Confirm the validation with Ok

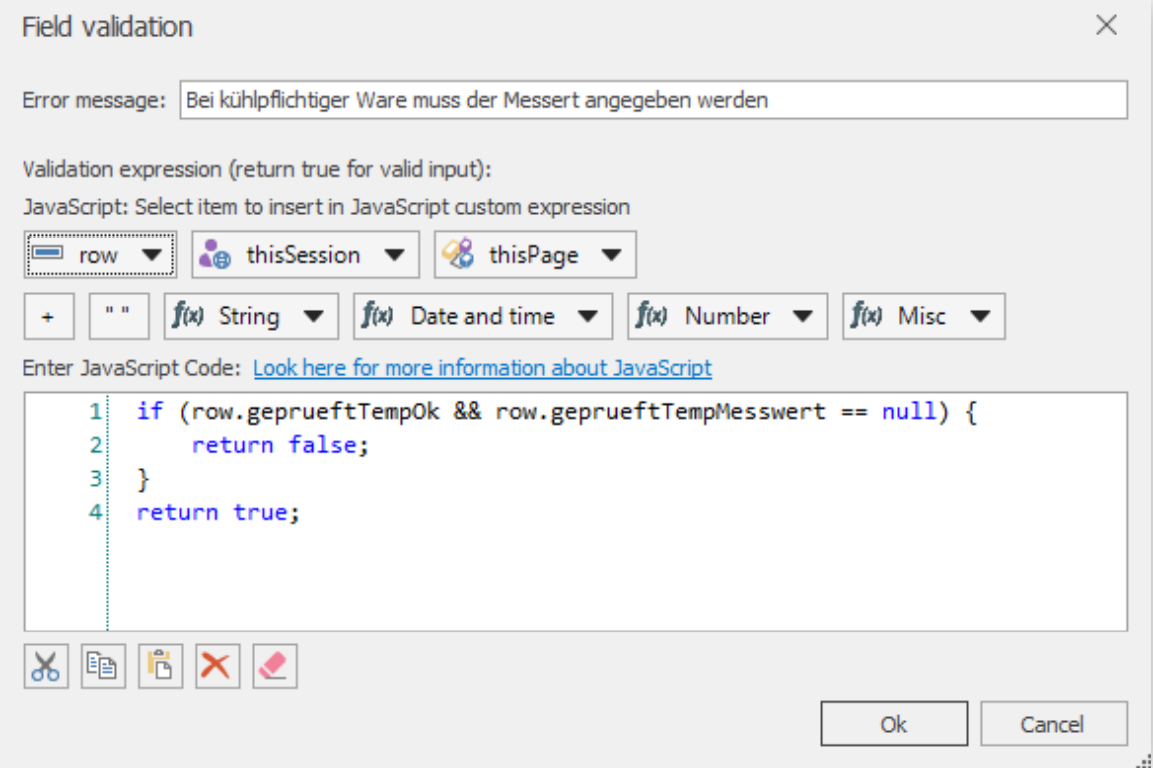(x=893, y=723)
